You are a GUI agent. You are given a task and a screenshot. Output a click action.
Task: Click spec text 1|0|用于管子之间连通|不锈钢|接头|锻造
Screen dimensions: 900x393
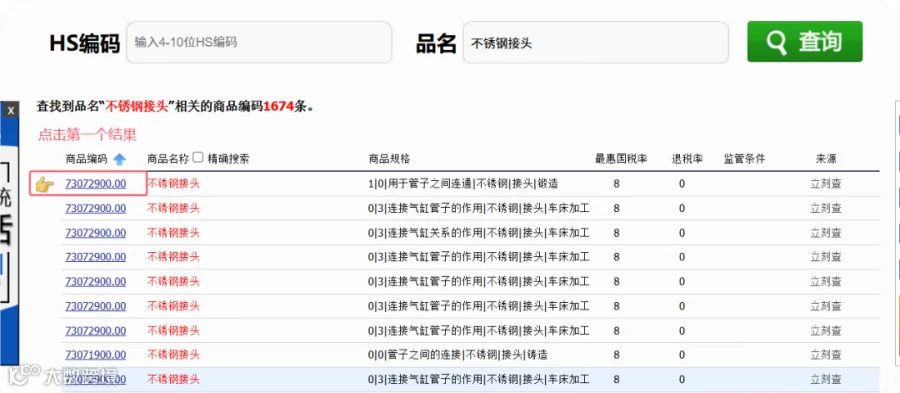[x=463, y=184]
